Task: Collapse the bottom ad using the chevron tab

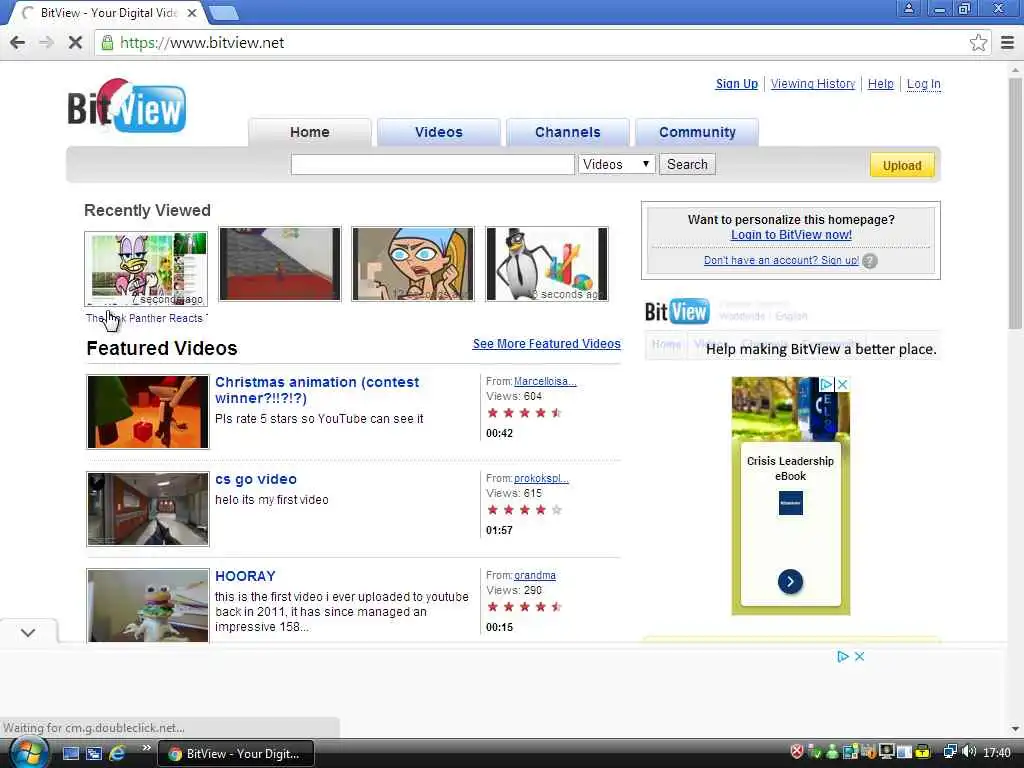Action: point(28,632)
